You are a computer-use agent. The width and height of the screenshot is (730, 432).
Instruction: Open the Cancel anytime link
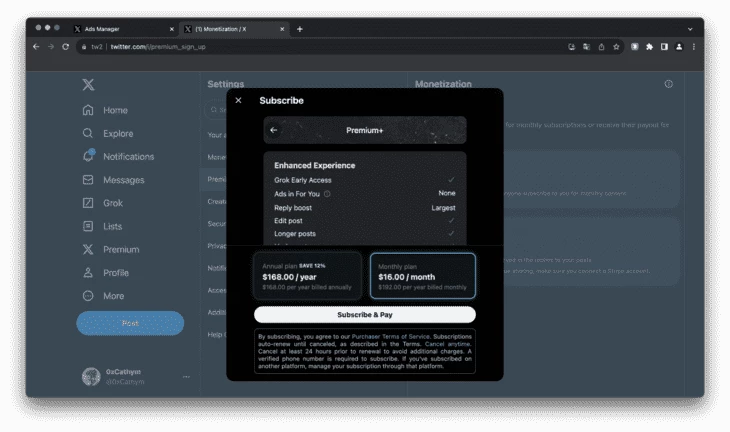click(447, 344)
